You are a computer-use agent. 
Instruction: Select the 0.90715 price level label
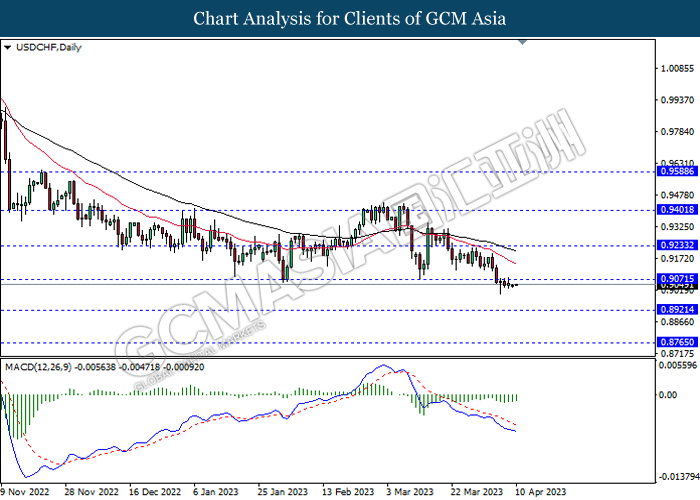(x=678, y=279)
